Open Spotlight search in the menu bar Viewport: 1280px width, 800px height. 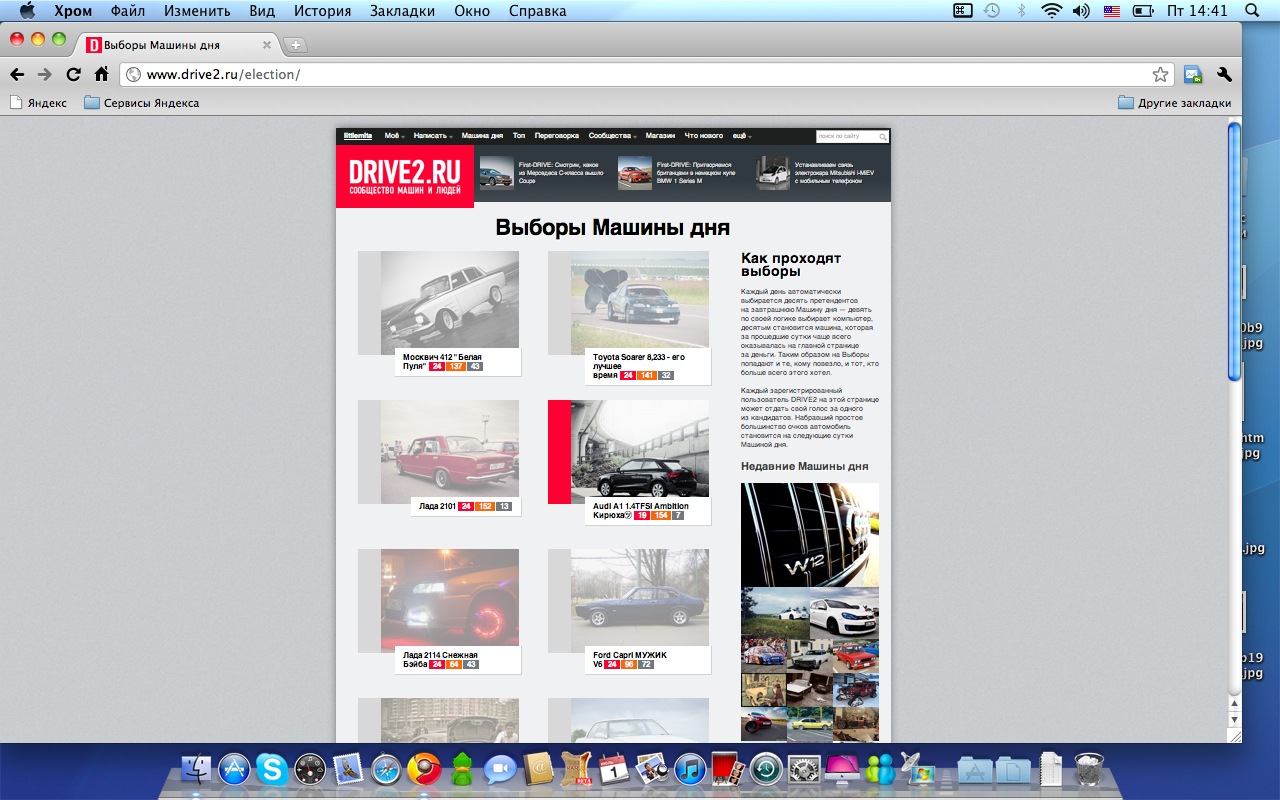point(1252,11)
